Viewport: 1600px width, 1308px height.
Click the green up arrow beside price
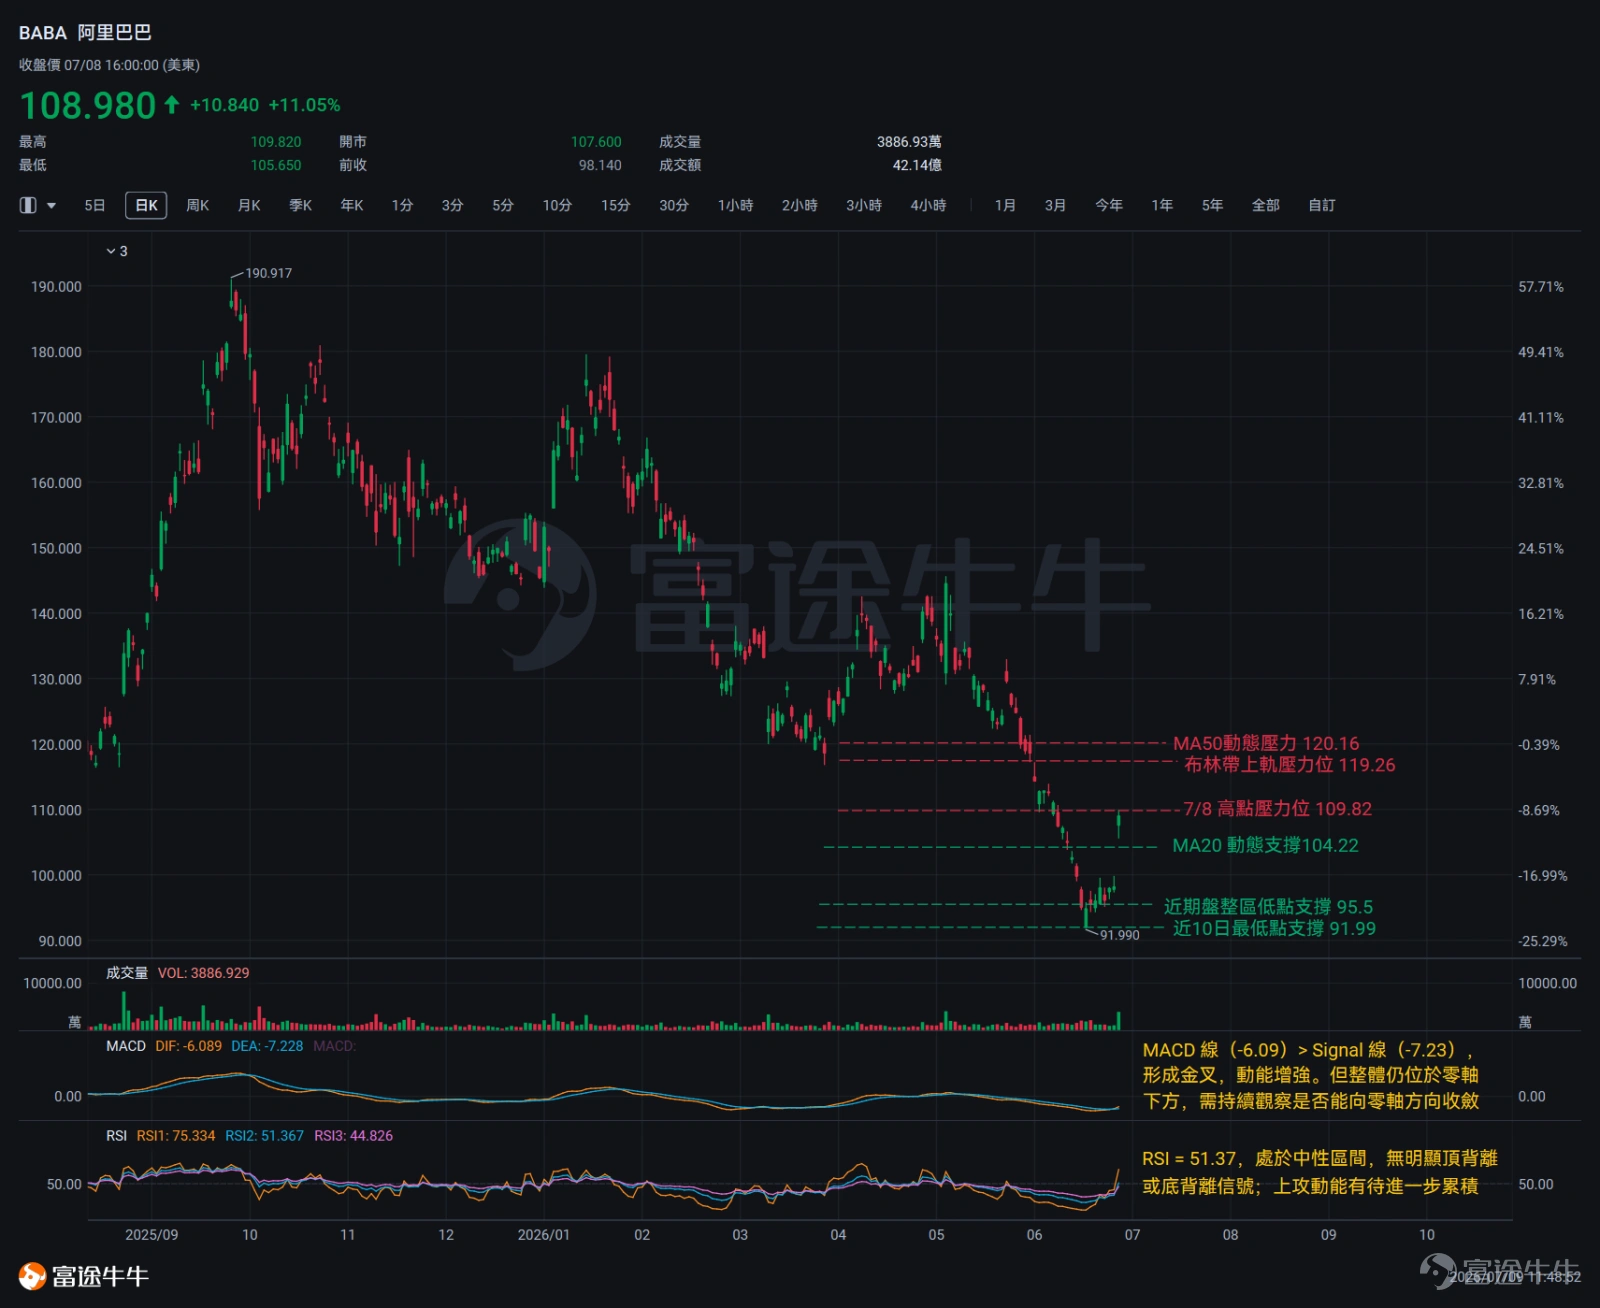pos(172,104)
